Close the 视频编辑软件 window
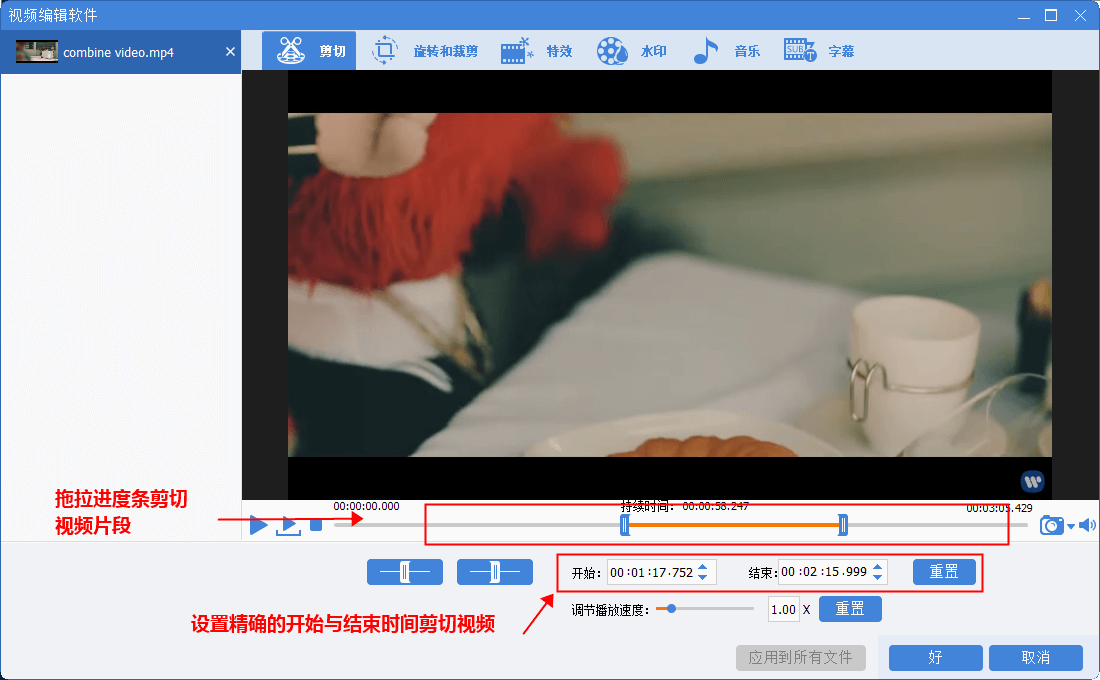 [1080, 15]
